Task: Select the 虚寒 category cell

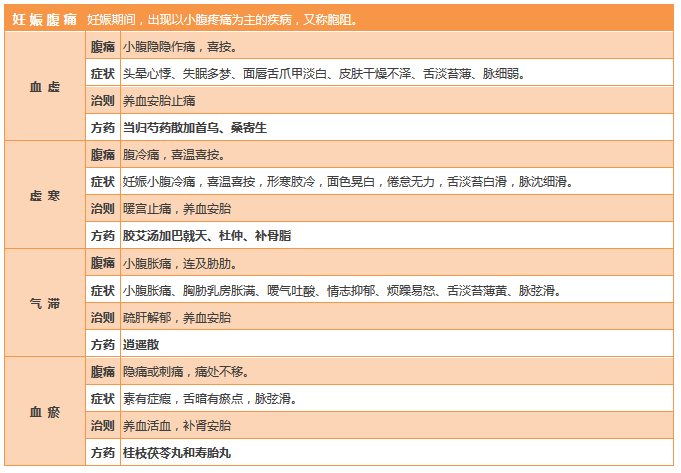Action: (45, 196)
